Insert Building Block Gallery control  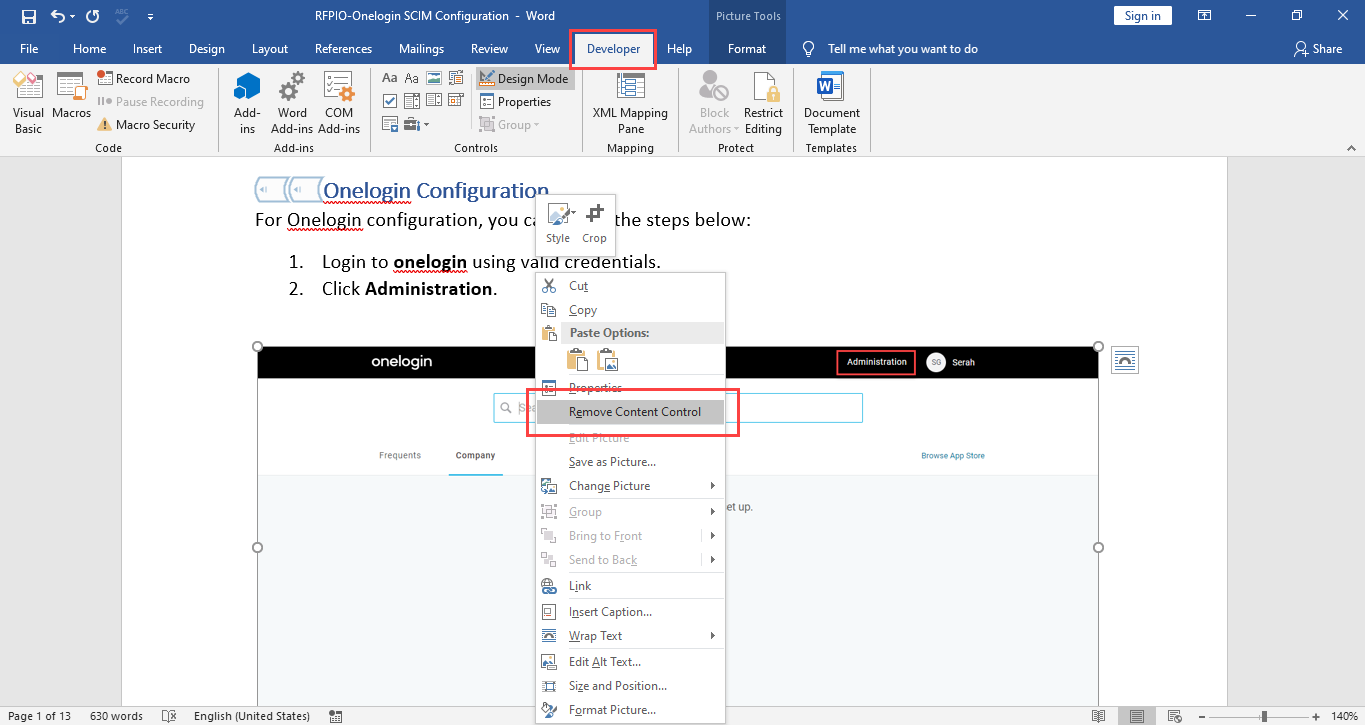pos(456,78)
